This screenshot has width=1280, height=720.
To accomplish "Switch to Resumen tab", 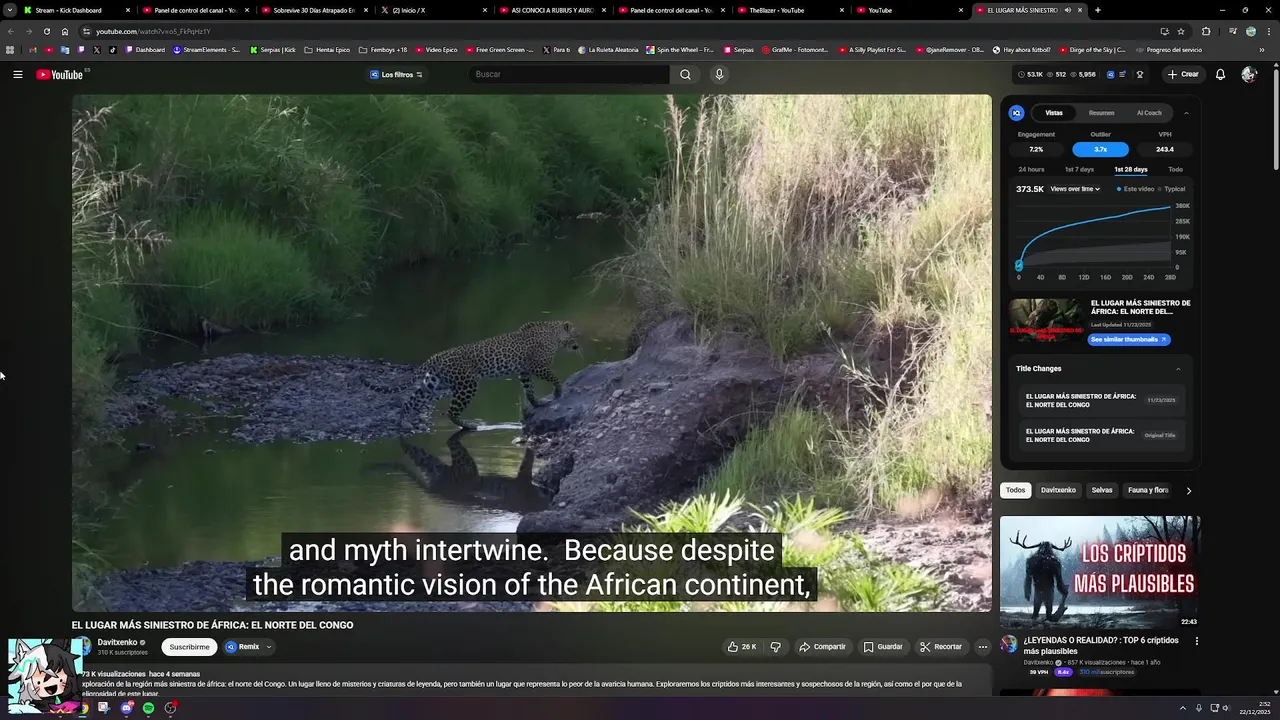I will [1101, 113].
